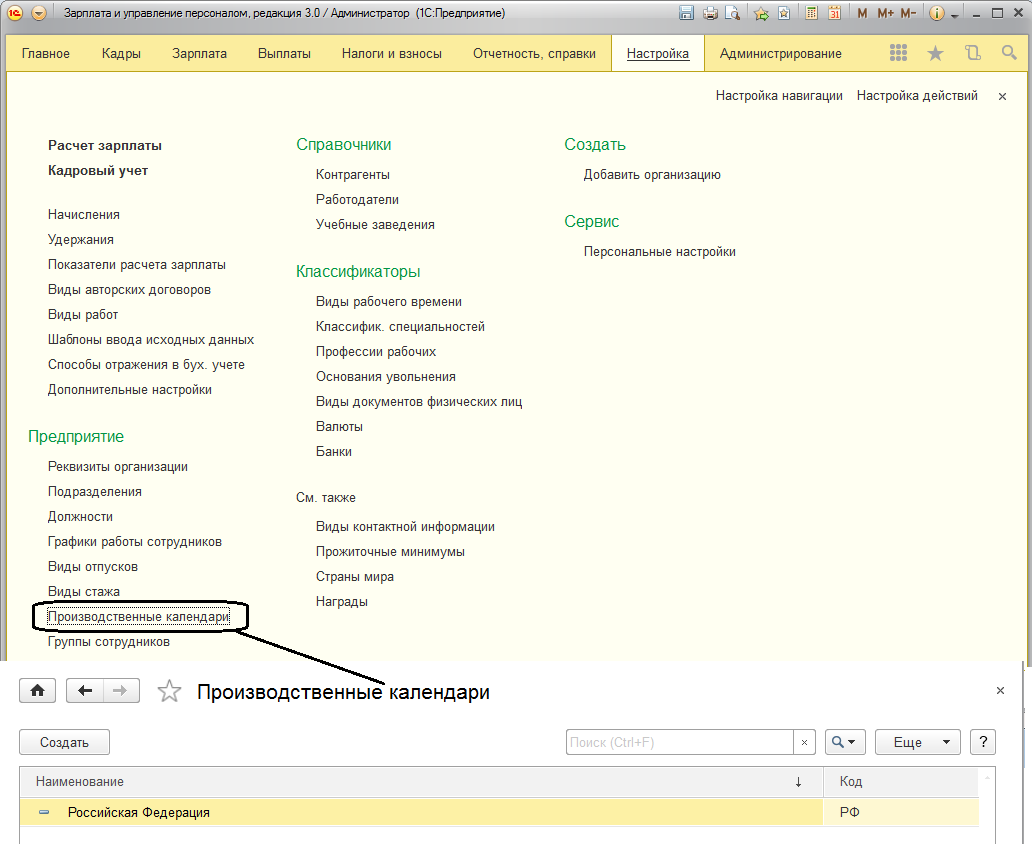Screen dimensions: 1032x844
Task: Select the Российская Федерация row
Action: (139, 813)
